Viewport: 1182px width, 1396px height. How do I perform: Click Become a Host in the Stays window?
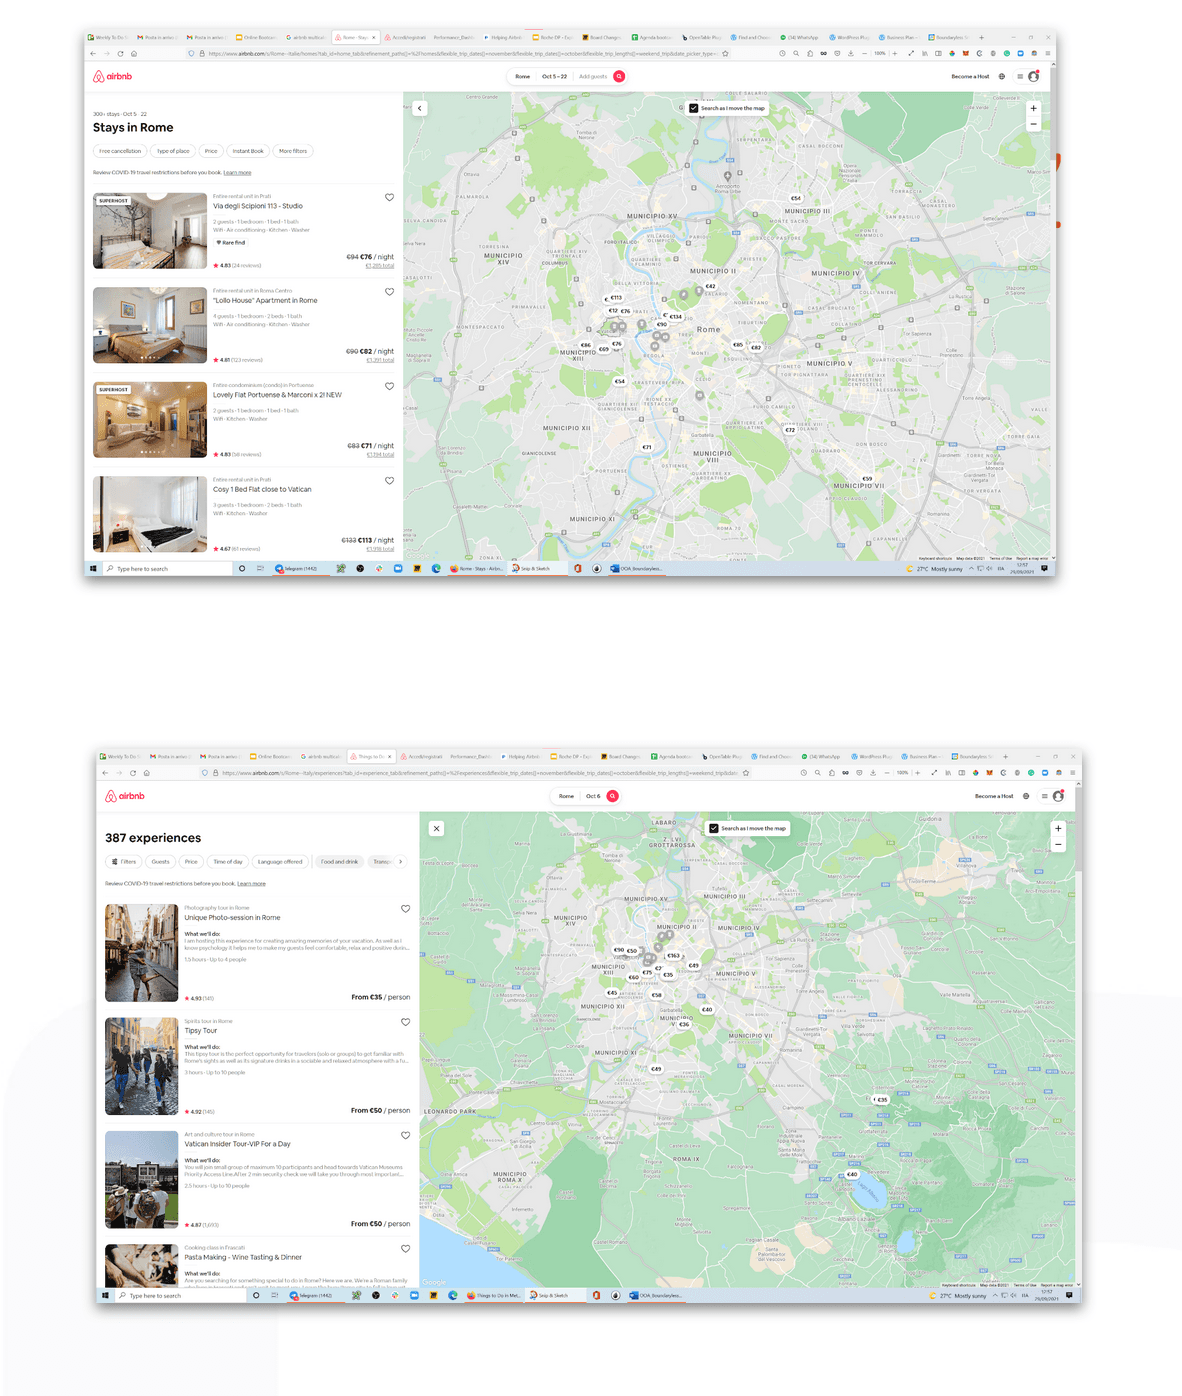[x=970, y=76]
